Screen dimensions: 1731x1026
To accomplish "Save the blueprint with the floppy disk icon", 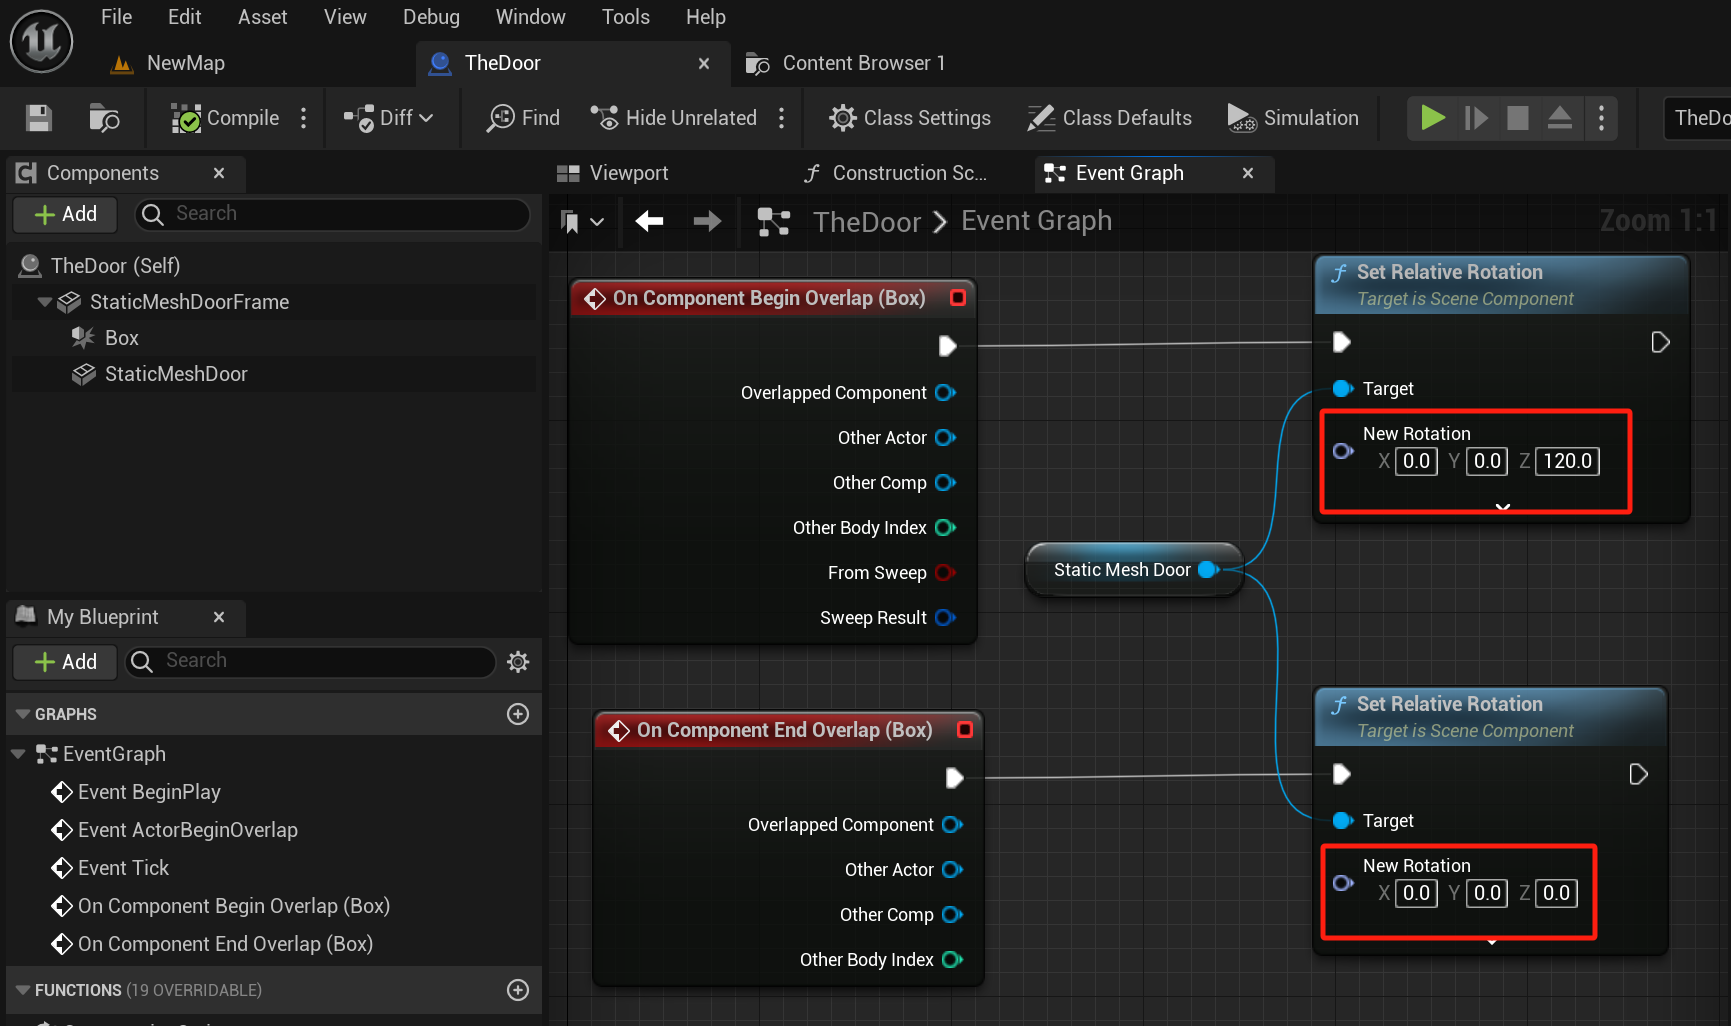I will [x=39, y=118].
